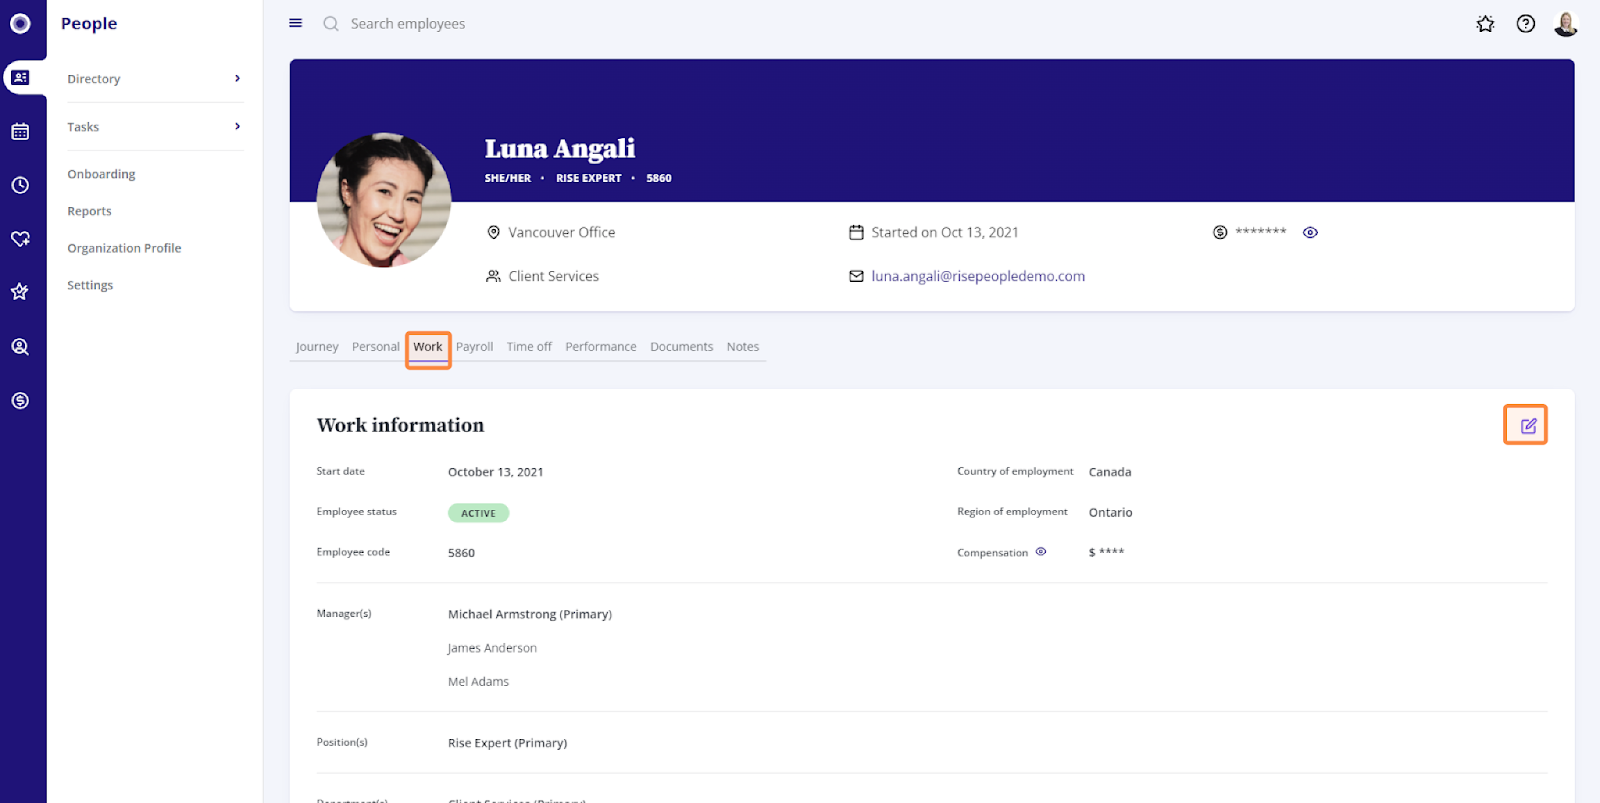Viewport: 1600px width, 803px height.
Task: Open Tasks in sidebar
Action: [83, 127]
